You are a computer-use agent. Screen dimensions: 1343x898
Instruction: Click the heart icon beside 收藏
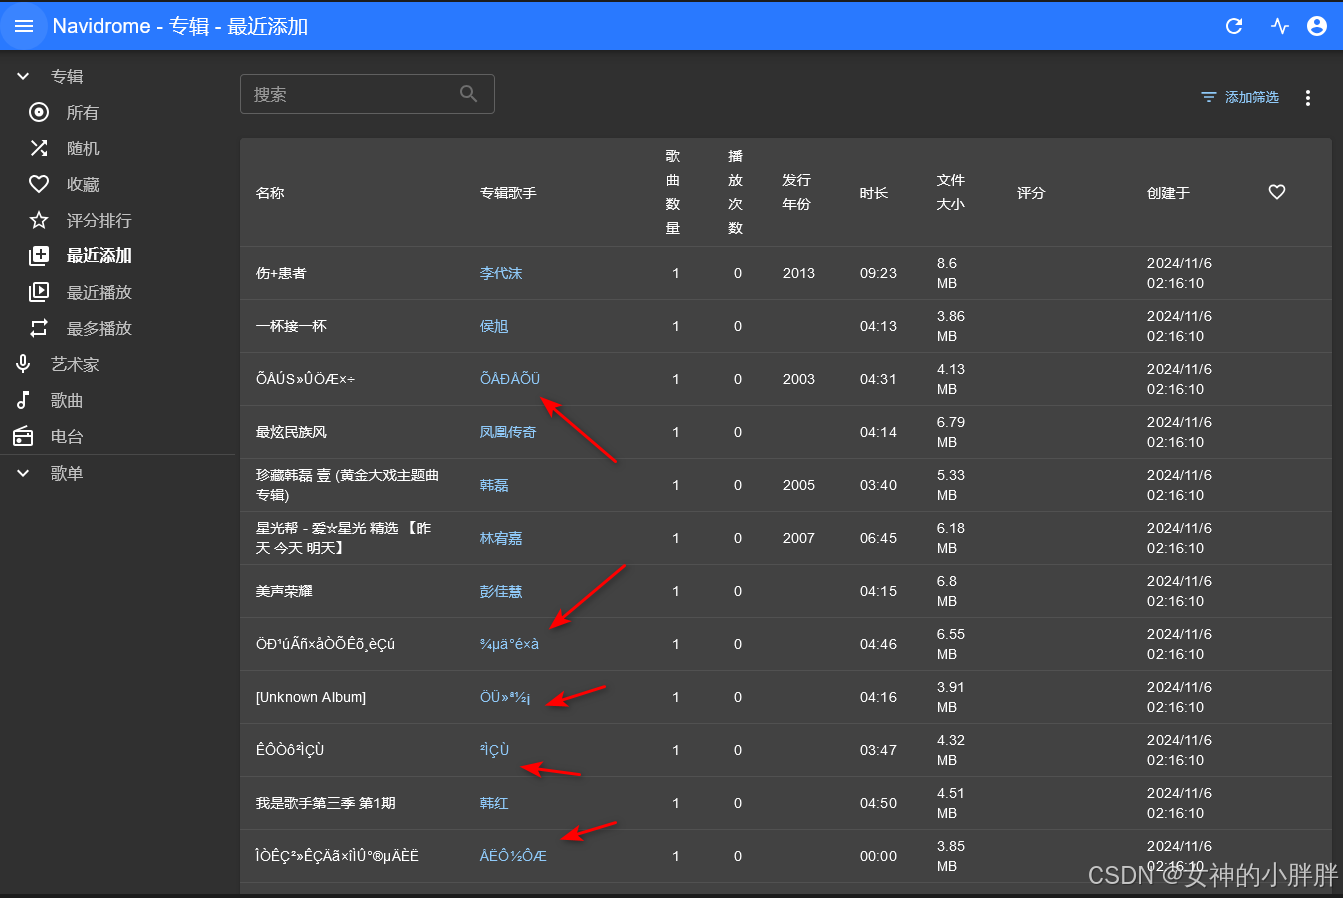coord(39,184)
